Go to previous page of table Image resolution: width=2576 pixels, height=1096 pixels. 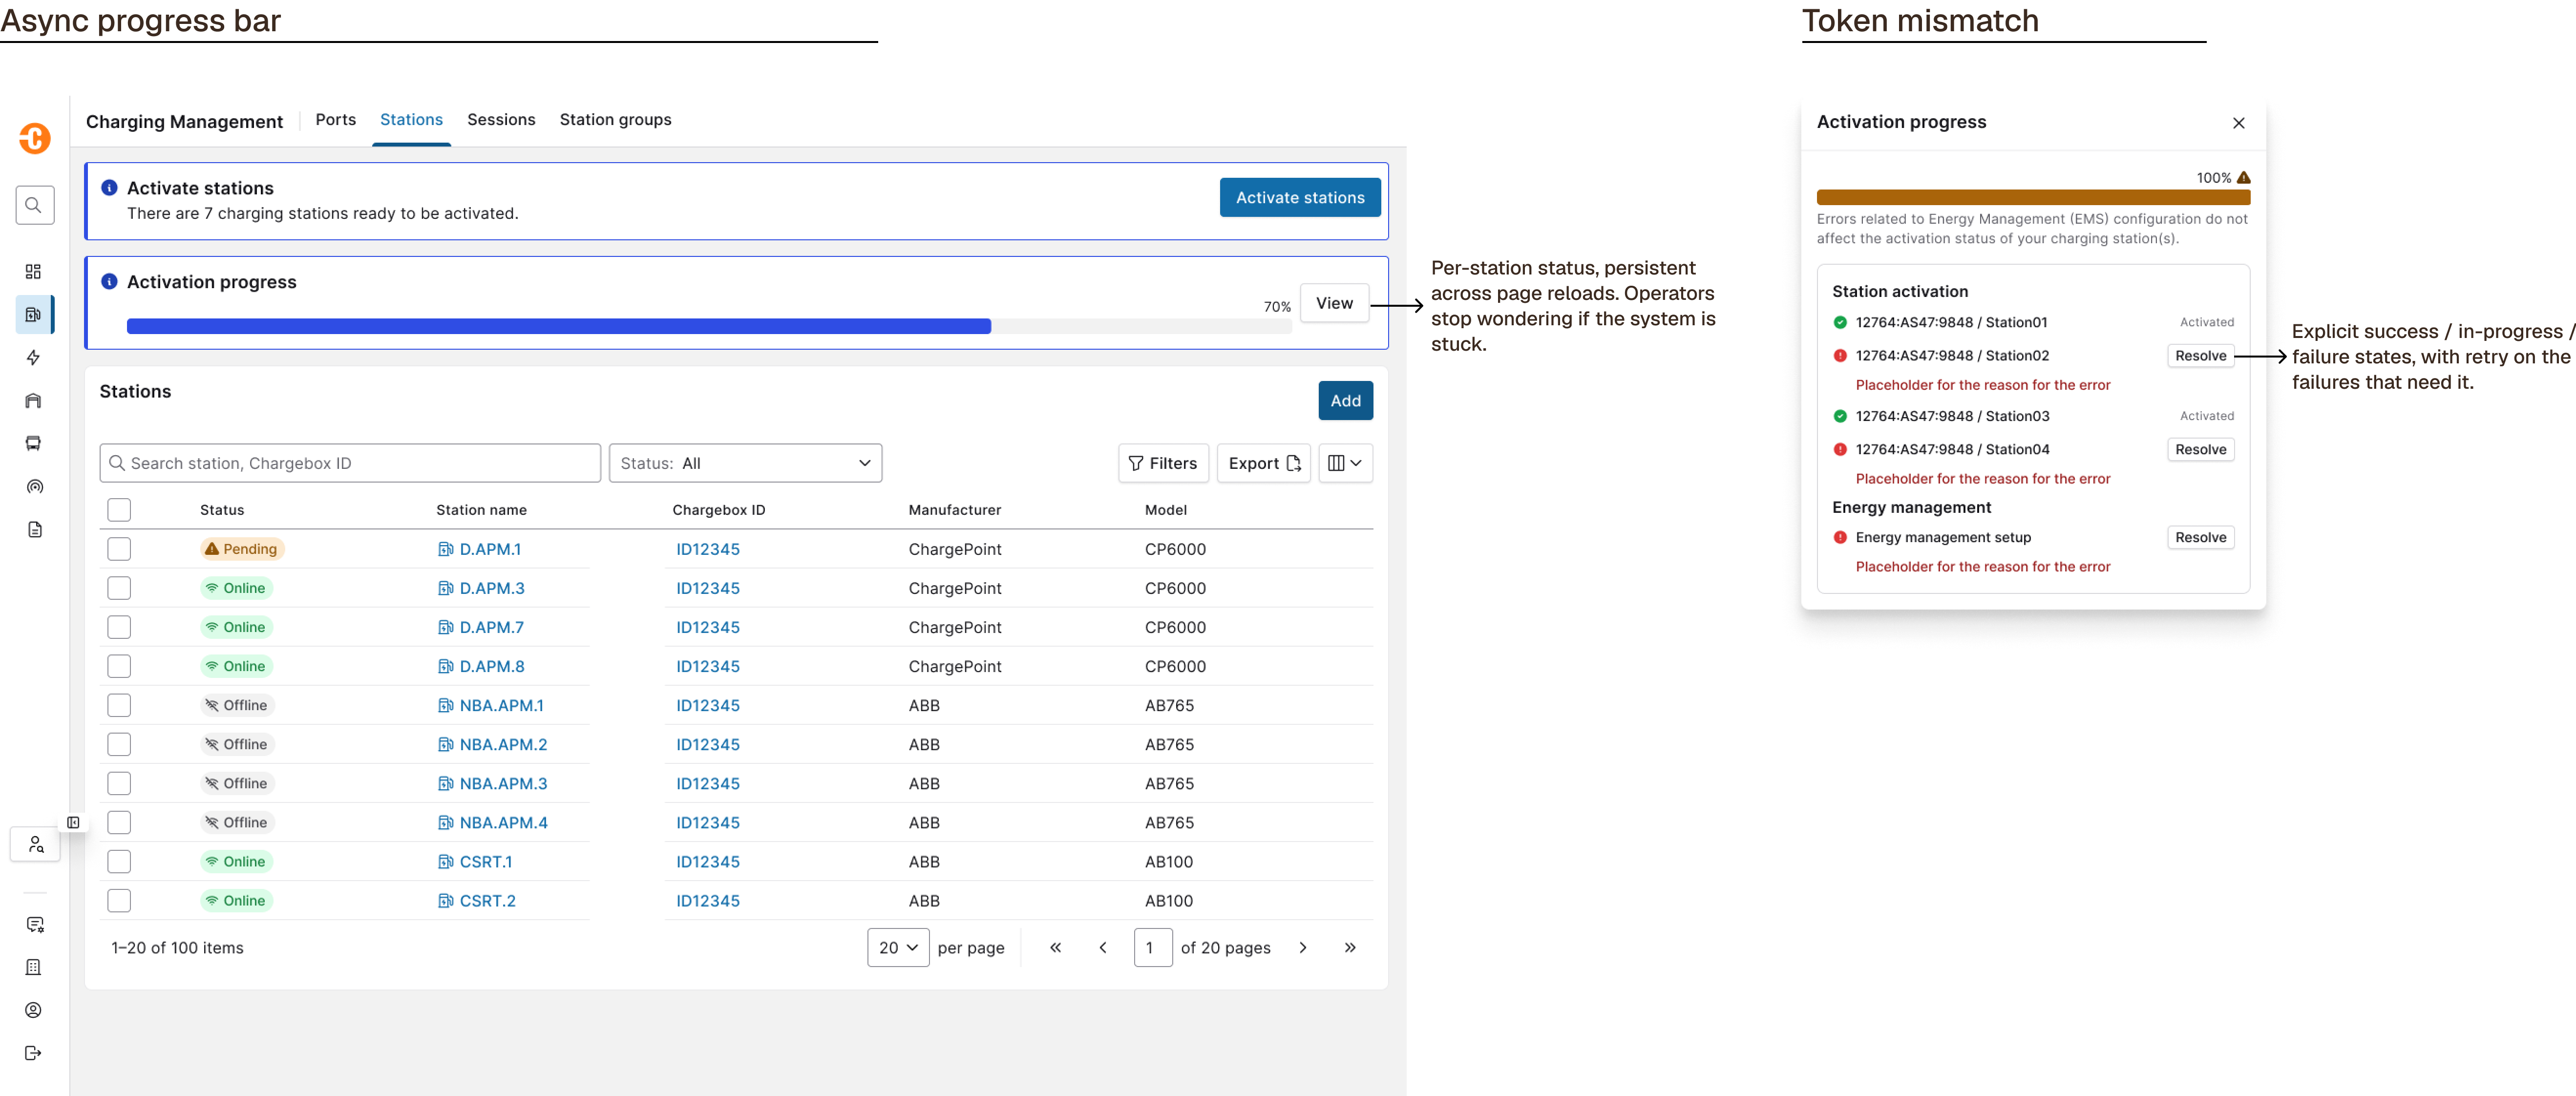tap(1103, 948)
